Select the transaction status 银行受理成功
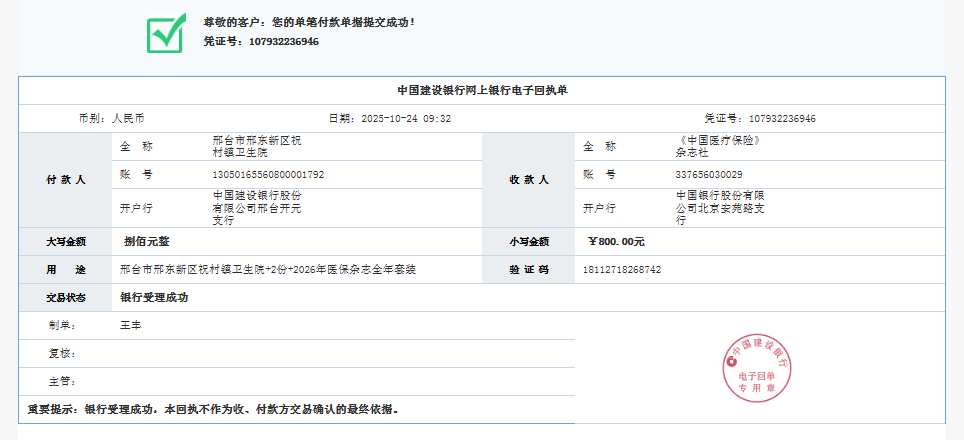This screenshot has height=440, width=964. (x=154, y=298)
